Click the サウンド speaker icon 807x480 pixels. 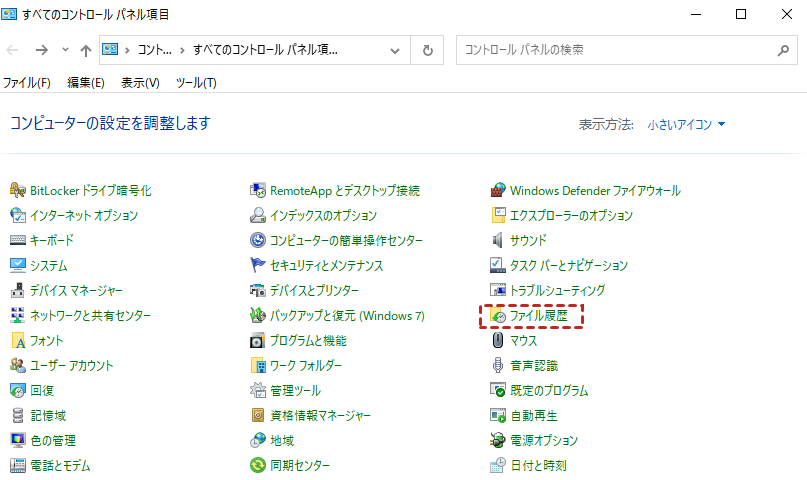click(x=498, y=240)
